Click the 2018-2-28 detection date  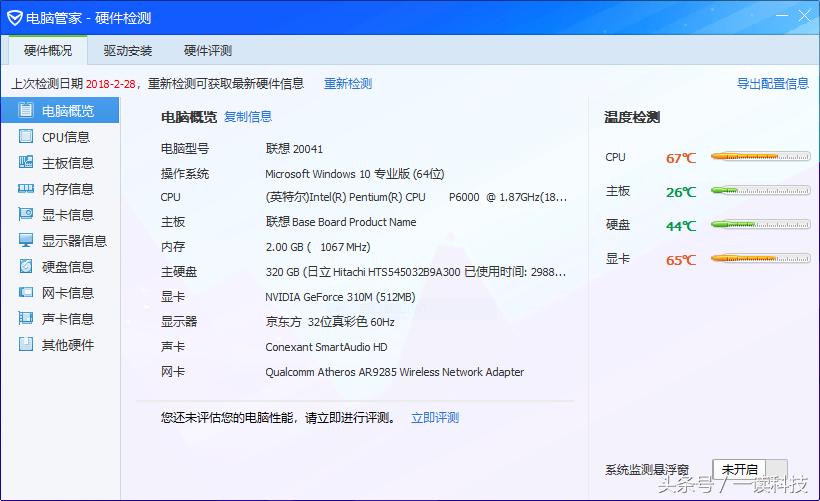tap(110, 84)
